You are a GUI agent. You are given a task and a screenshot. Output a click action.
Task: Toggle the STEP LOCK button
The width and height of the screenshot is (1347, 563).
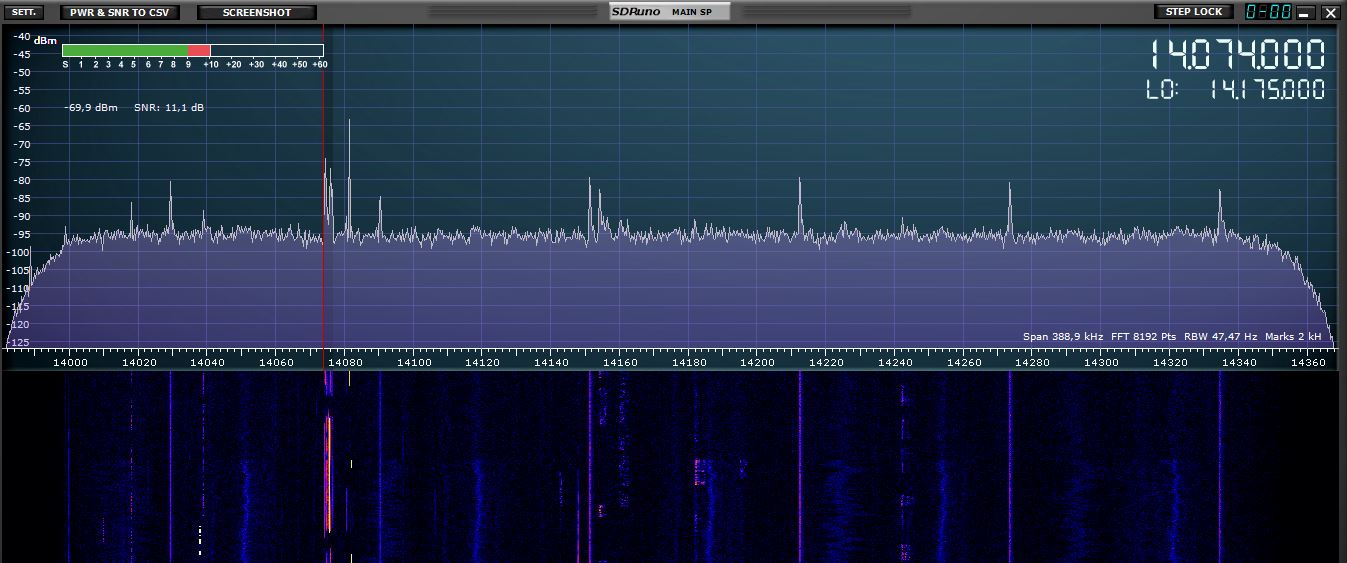coord(1194,12)
